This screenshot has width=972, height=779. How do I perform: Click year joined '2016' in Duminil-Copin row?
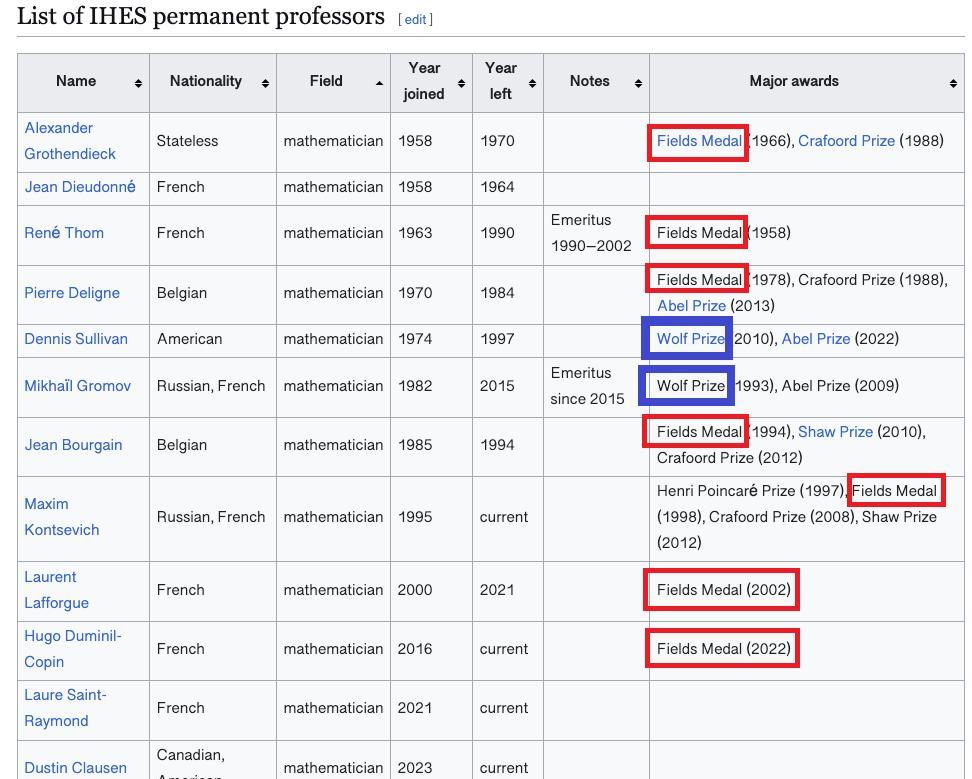pyautogui.click(x=415, y=649)
